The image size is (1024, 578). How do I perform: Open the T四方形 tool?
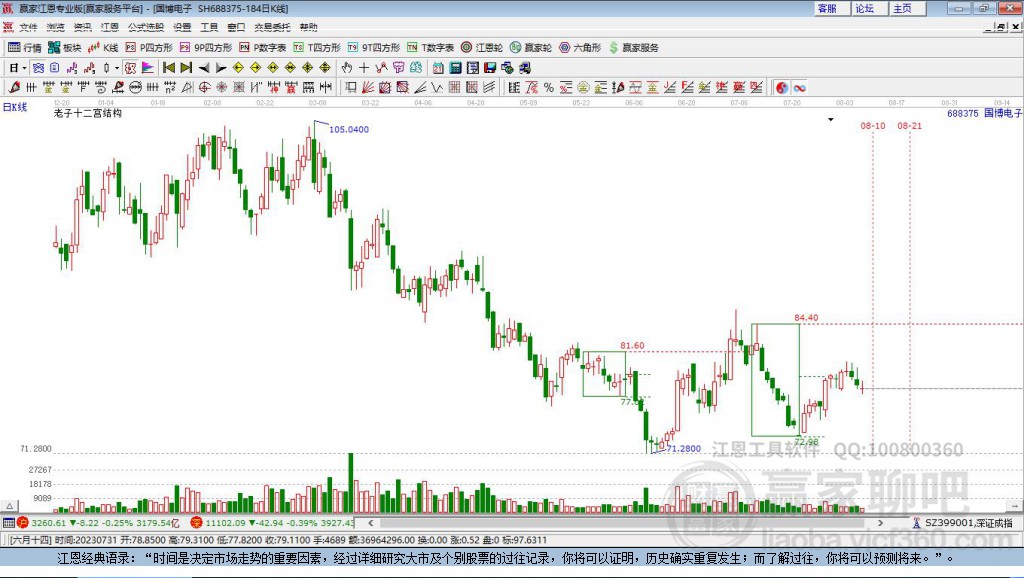[x=317, y=48]
